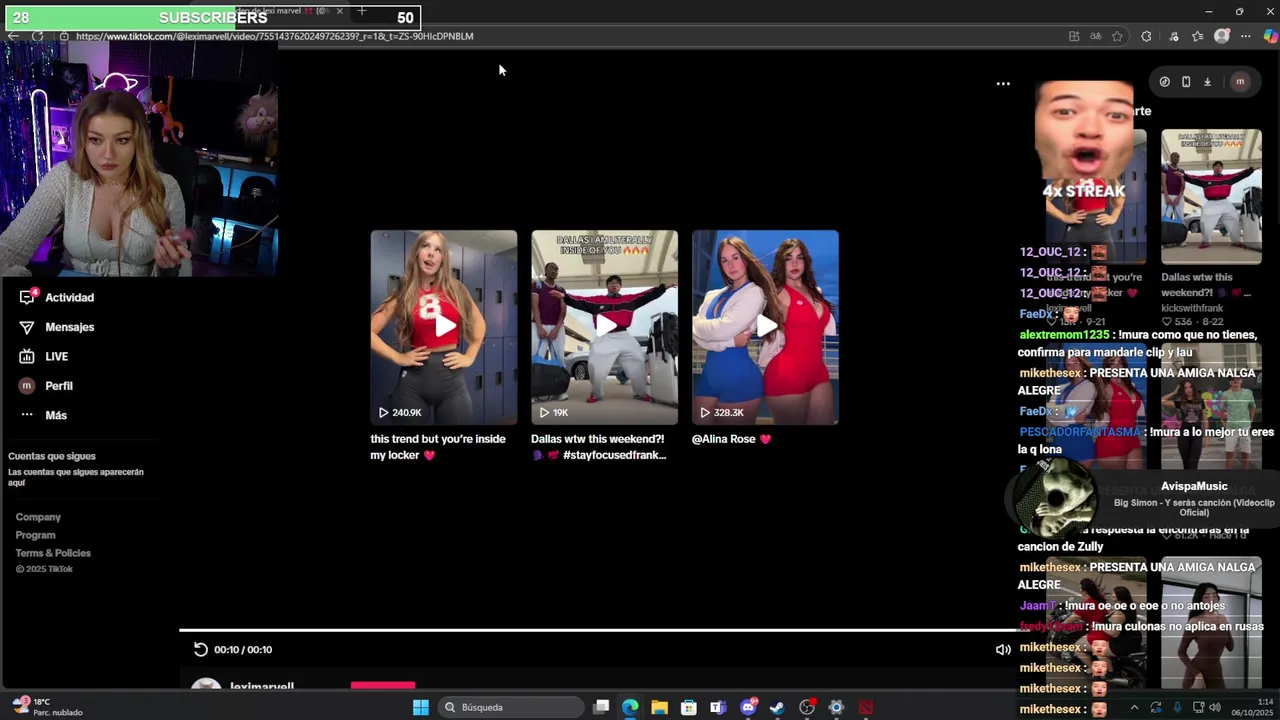This screenshot has height=720, width=1280.
Task: Open the 'm' profile avatar menu
Action: [x=1240, y=82]
